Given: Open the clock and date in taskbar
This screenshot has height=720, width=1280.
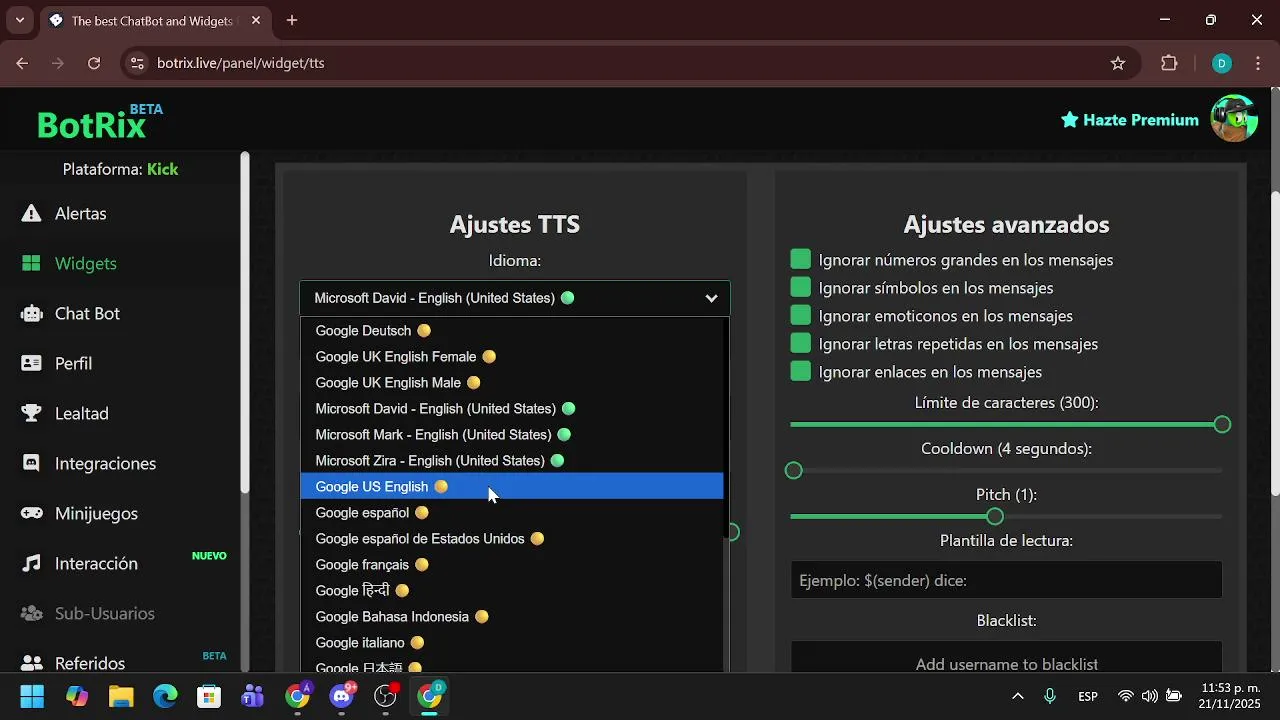Looking at the screenshot, I should coord(1231,696).
